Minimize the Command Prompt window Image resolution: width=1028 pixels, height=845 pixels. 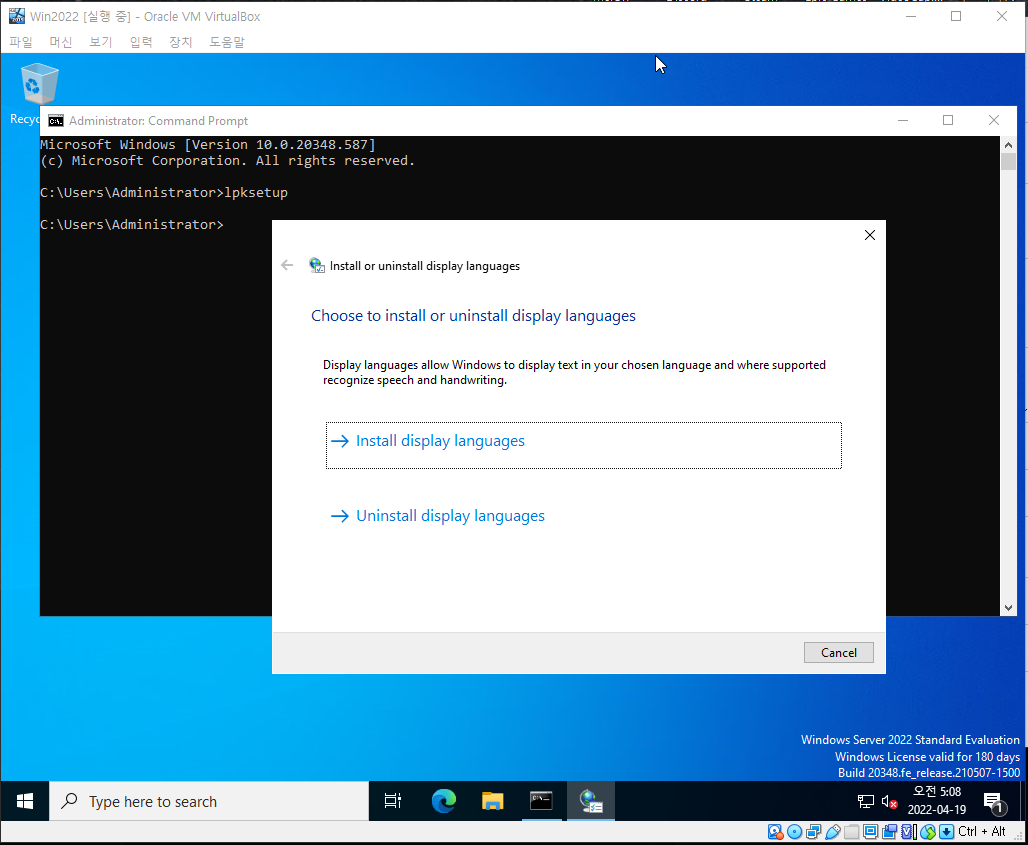click(903, 121)
